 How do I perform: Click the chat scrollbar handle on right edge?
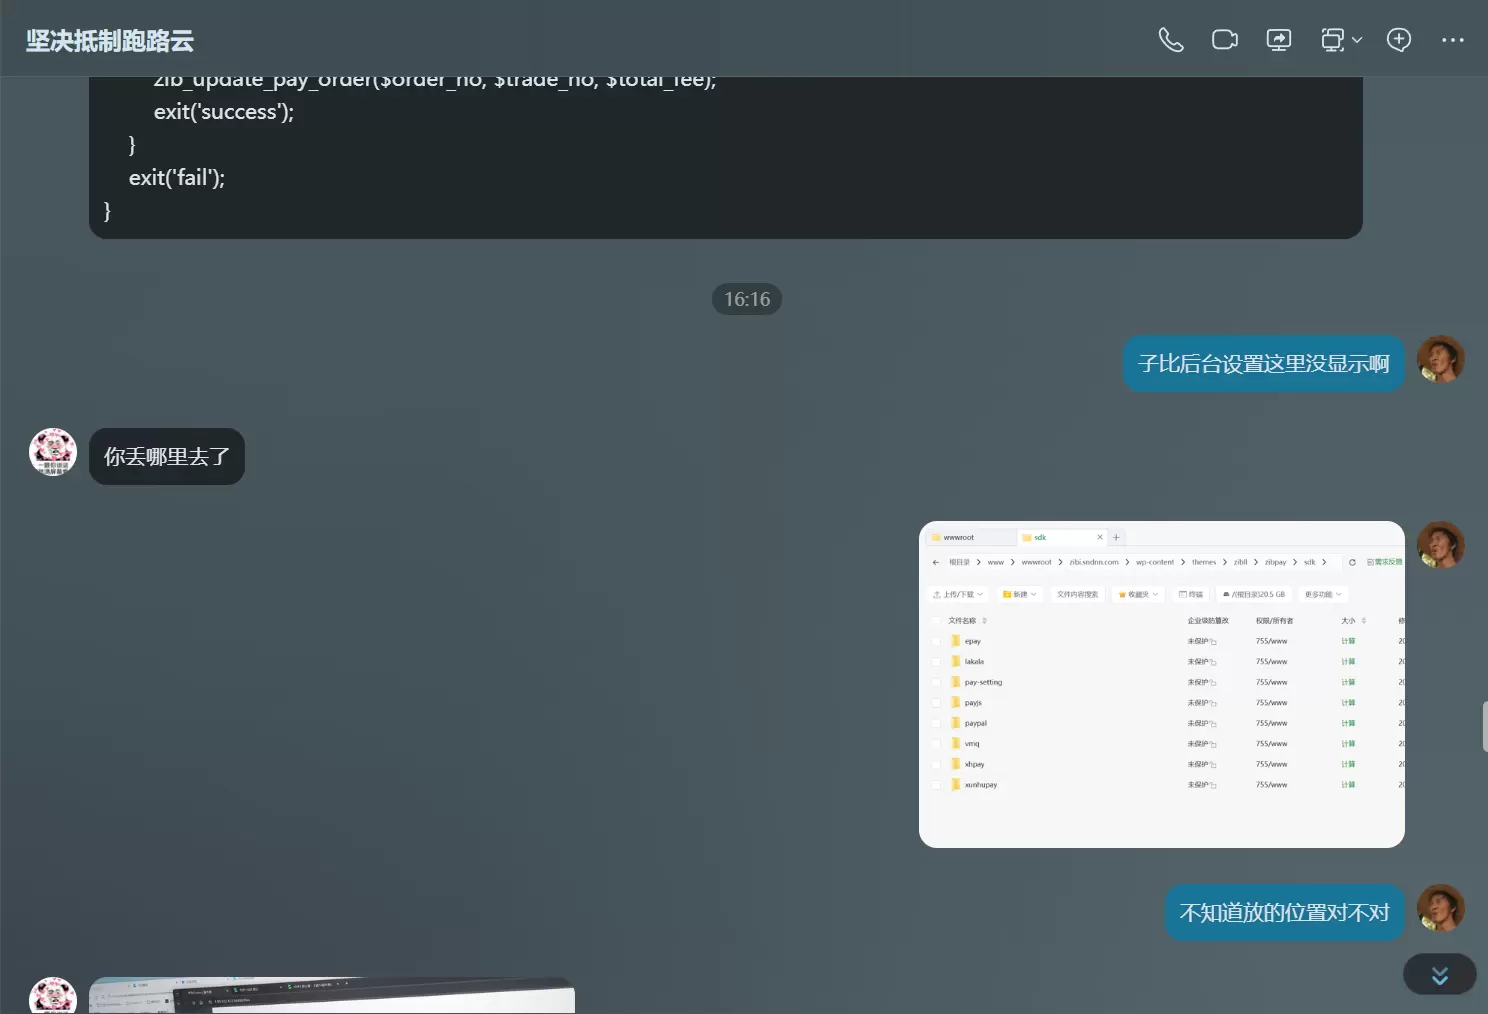pos(1485,727)
